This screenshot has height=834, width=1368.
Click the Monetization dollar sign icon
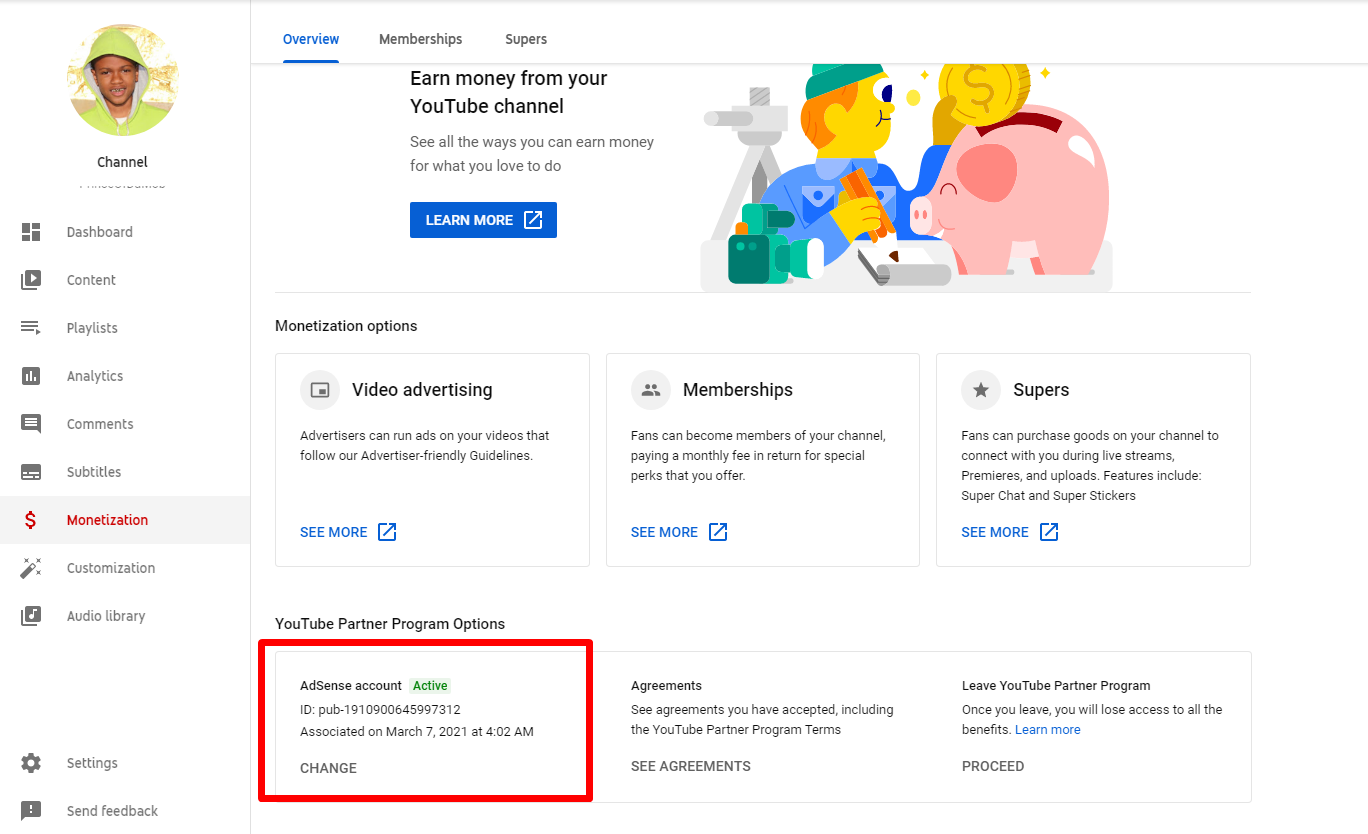[31, 520]
